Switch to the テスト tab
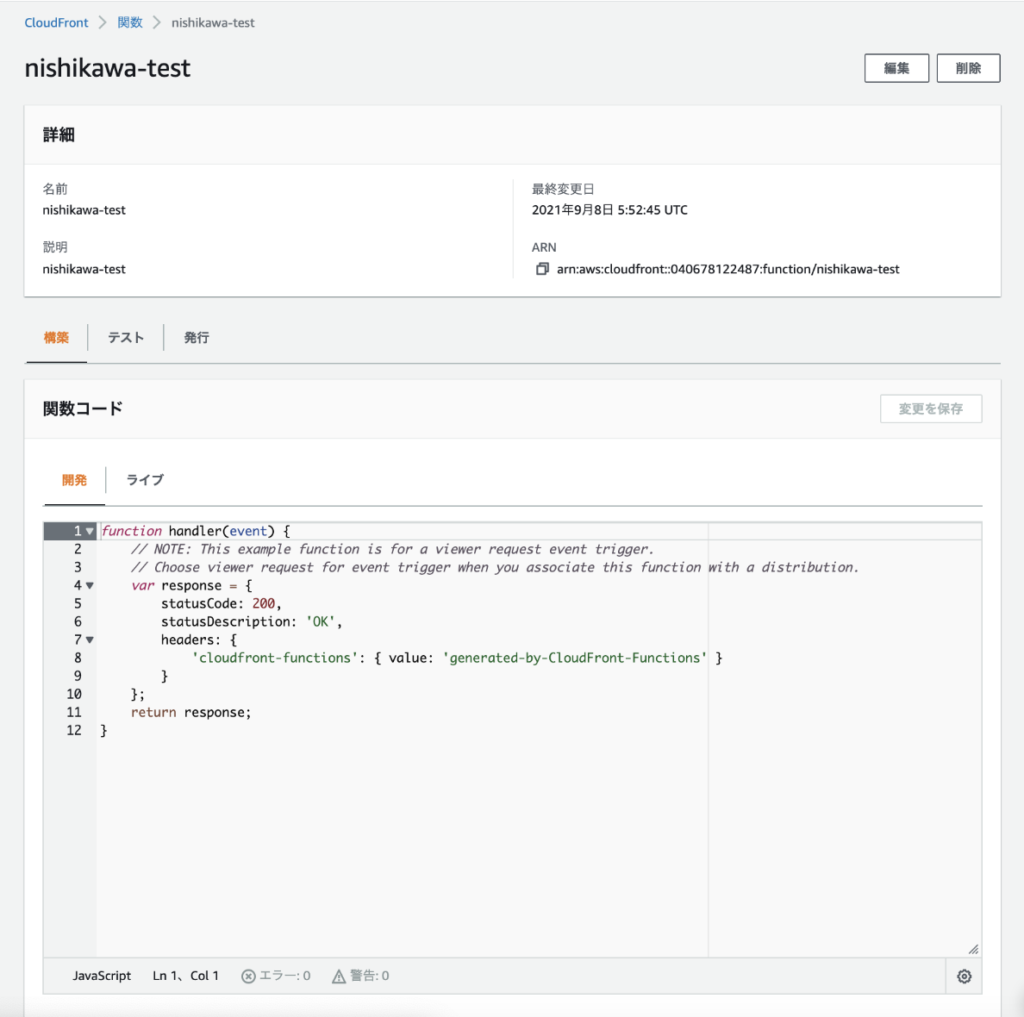 [126, 337]
